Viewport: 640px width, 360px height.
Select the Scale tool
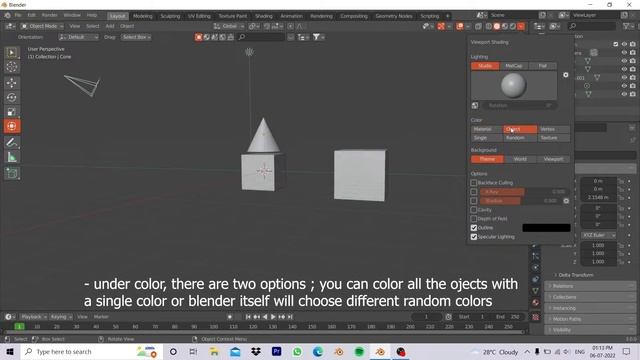pos(11,112)
